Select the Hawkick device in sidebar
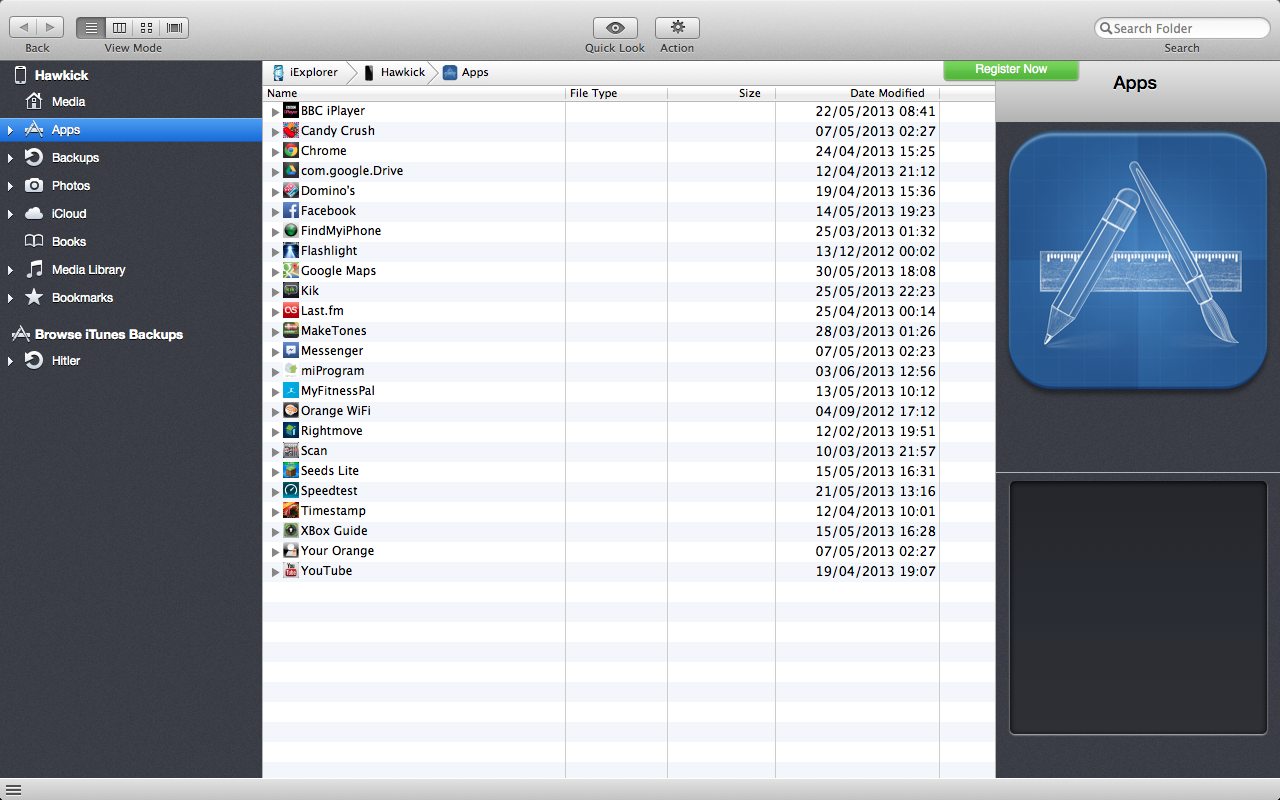The height and width of the screenshot is (800, 1280). pos(61,75)
